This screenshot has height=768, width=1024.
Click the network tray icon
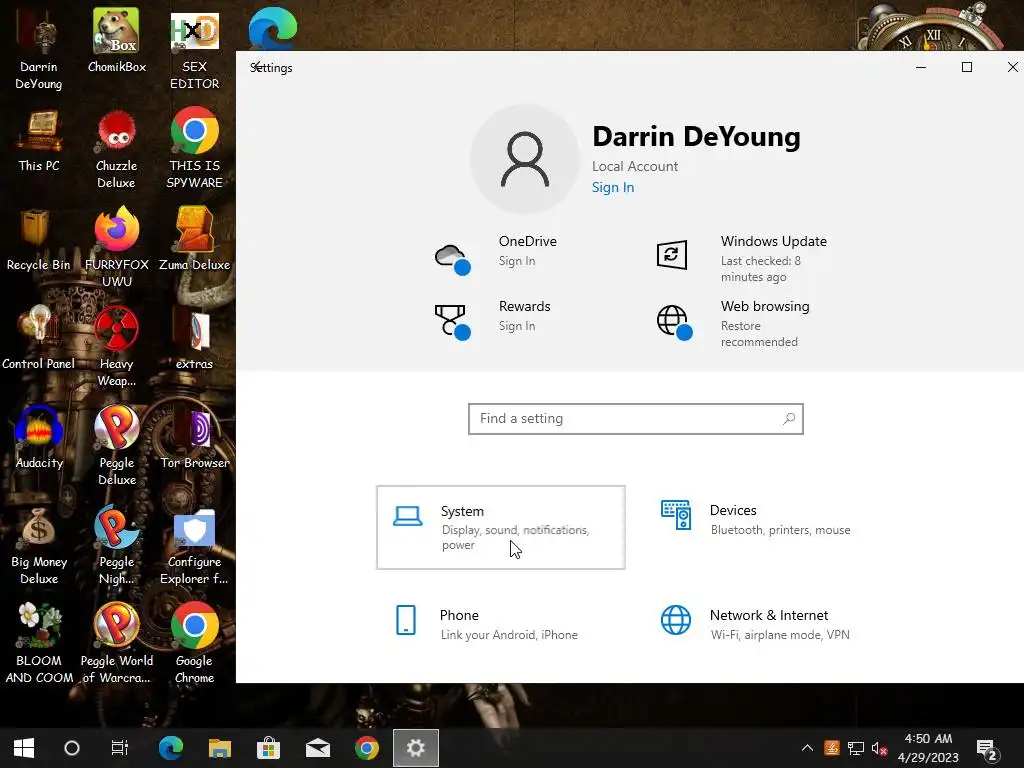click(856, 748)
